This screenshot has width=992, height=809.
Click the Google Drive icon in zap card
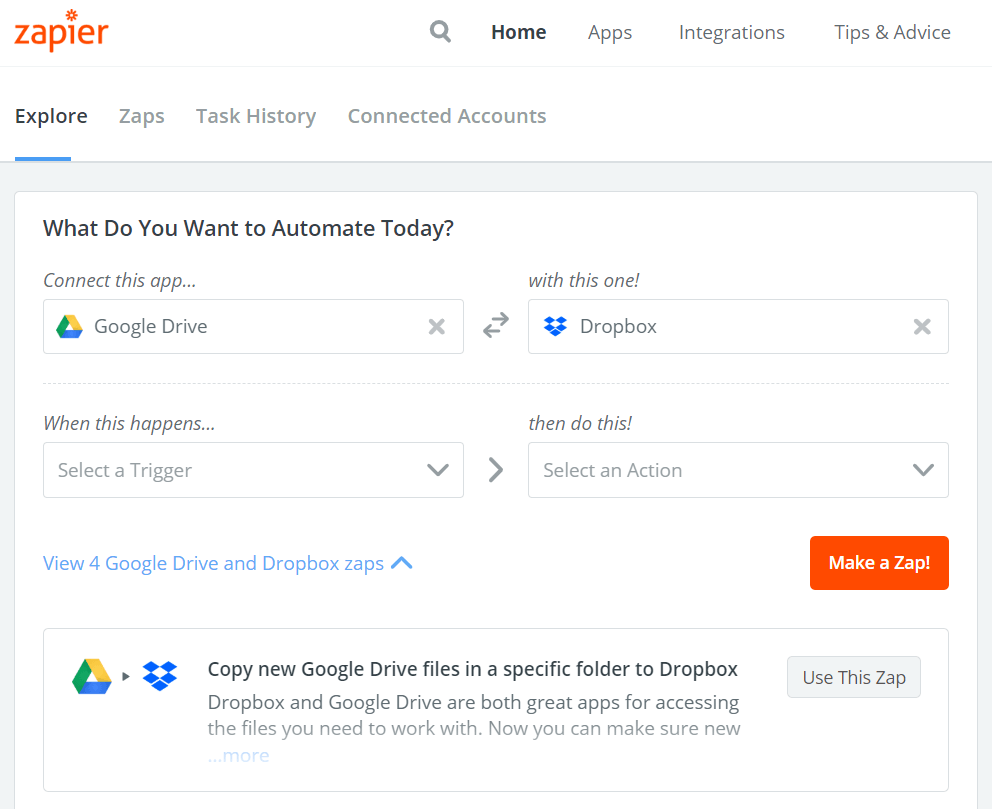pyautogui.click(x=92, y=676)
